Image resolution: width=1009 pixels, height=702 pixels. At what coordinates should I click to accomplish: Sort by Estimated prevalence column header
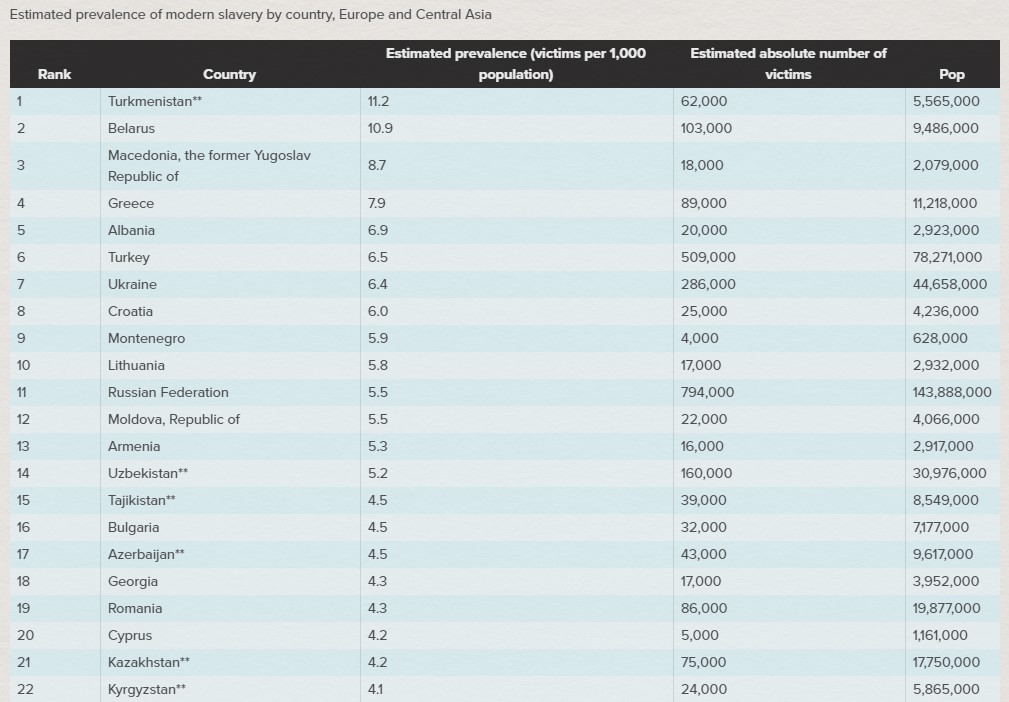pos(515,64)
